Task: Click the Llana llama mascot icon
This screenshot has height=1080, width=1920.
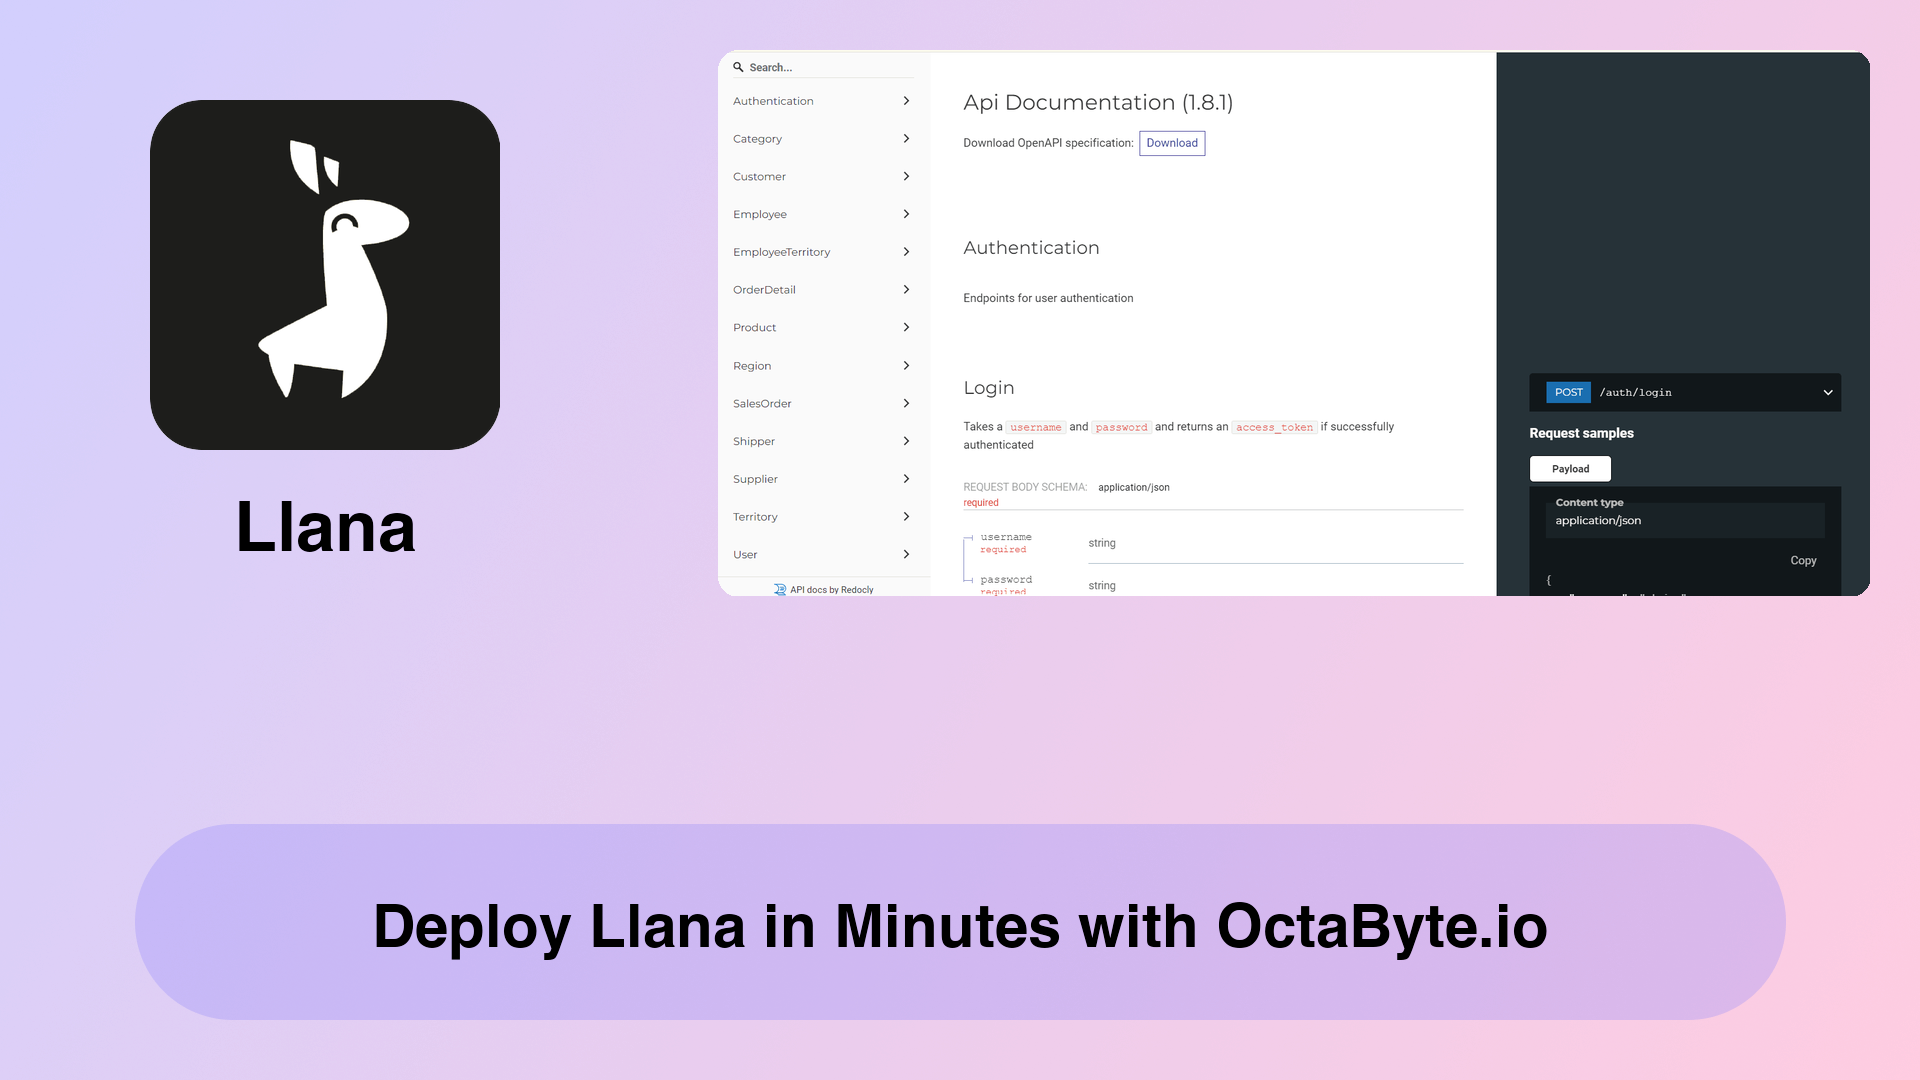Action: coord(326,274)
